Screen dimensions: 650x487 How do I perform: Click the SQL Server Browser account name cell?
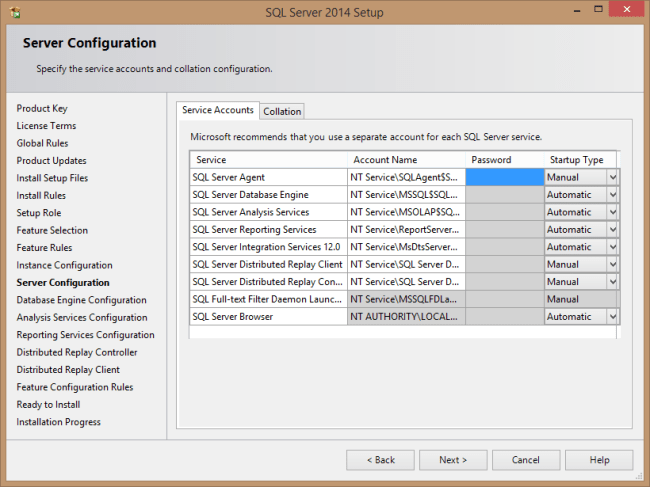(x=405, y=316)
